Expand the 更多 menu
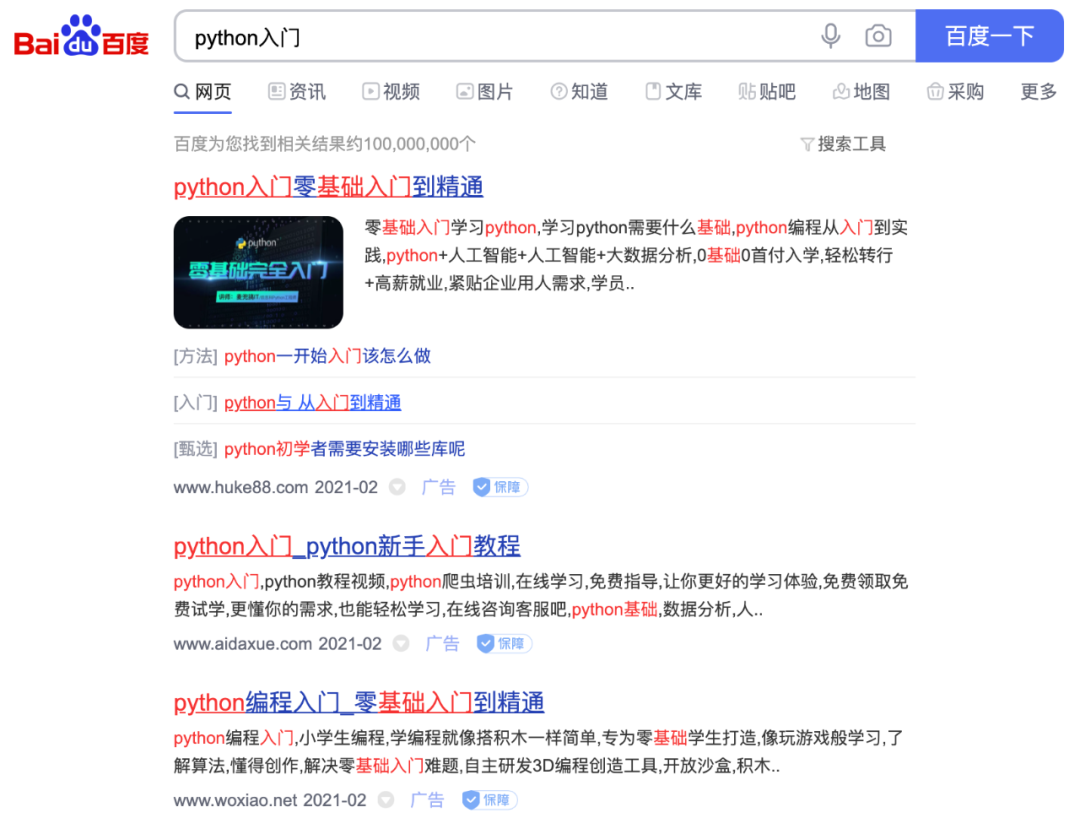1080x818 pixels. pyautogui.click(x=1039, y=92)
